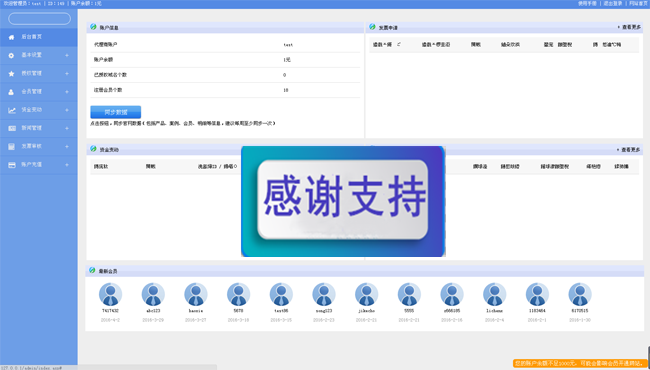The height and width of the screenshot is (370, 650).
Task: Click globe icon in 账户信息 panel header
Action: pyautogui.click(x=93, y=27)
